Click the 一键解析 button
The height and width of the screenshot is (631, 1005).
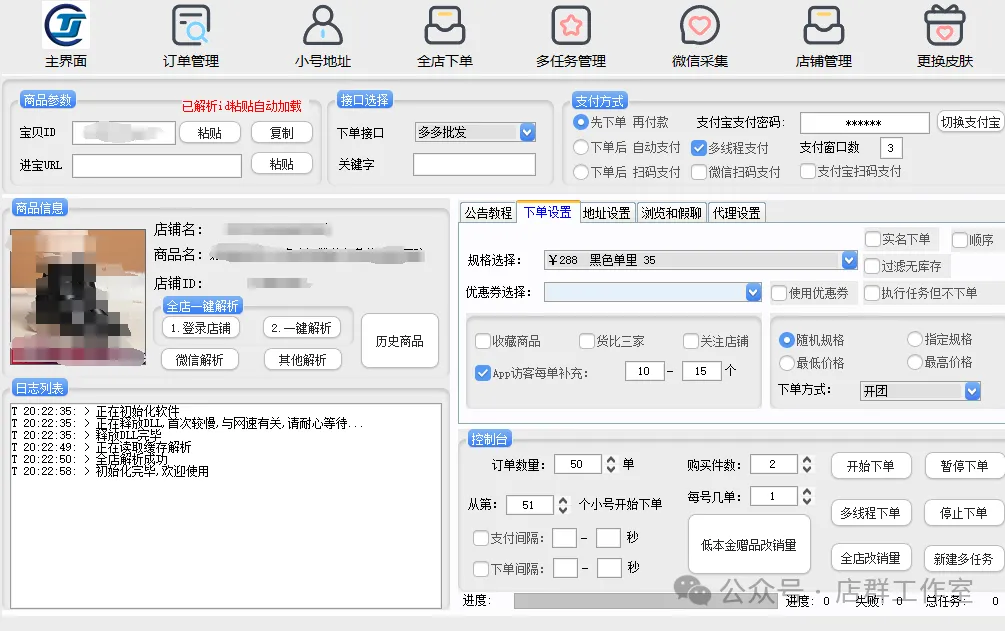tap(302, 328)
